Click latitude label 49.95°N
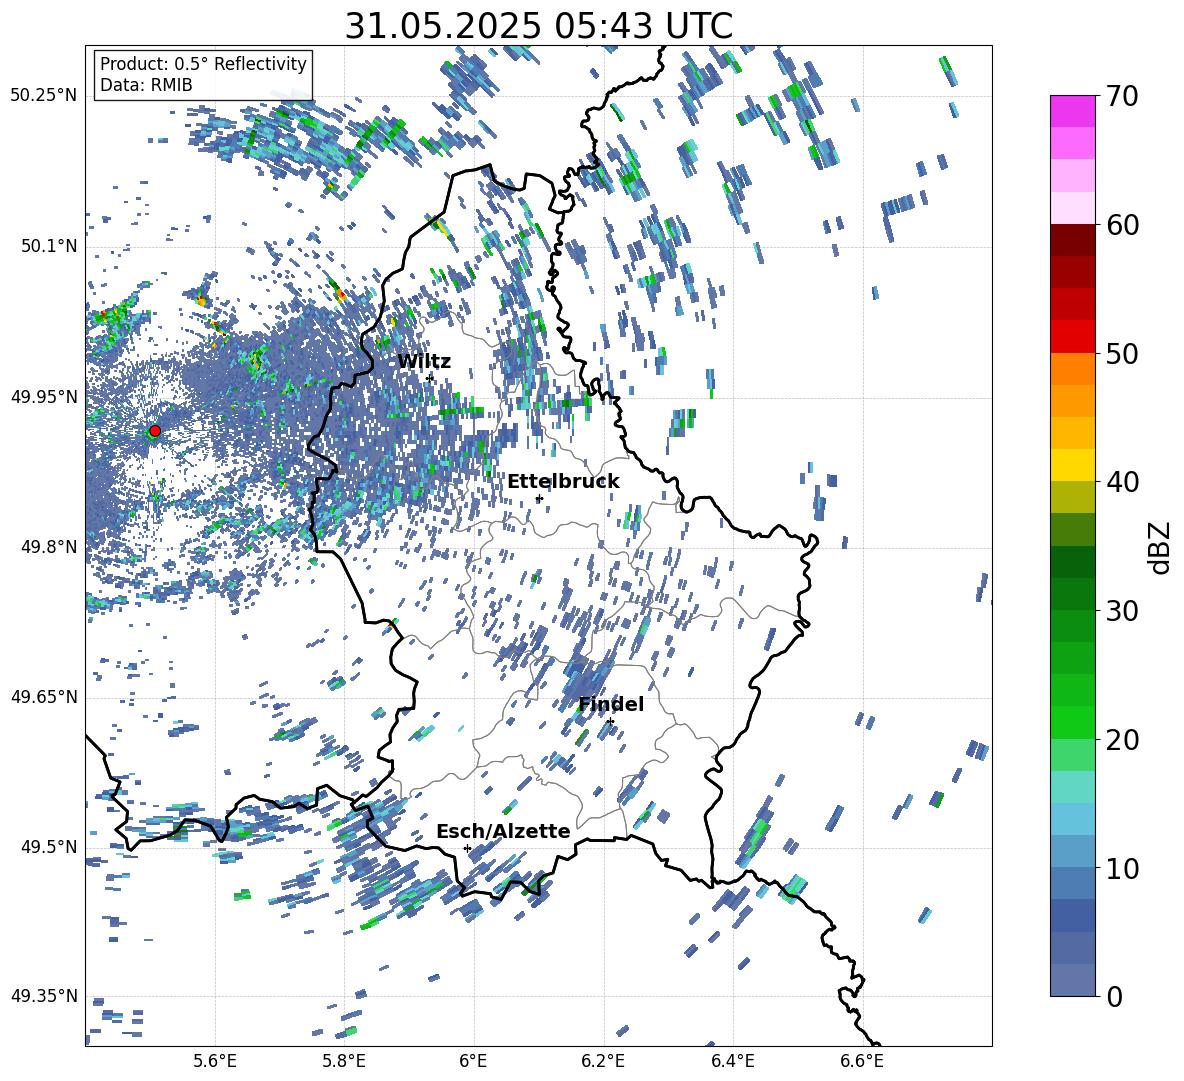This screenshot has width=1184, height=1081. point(44,397)
